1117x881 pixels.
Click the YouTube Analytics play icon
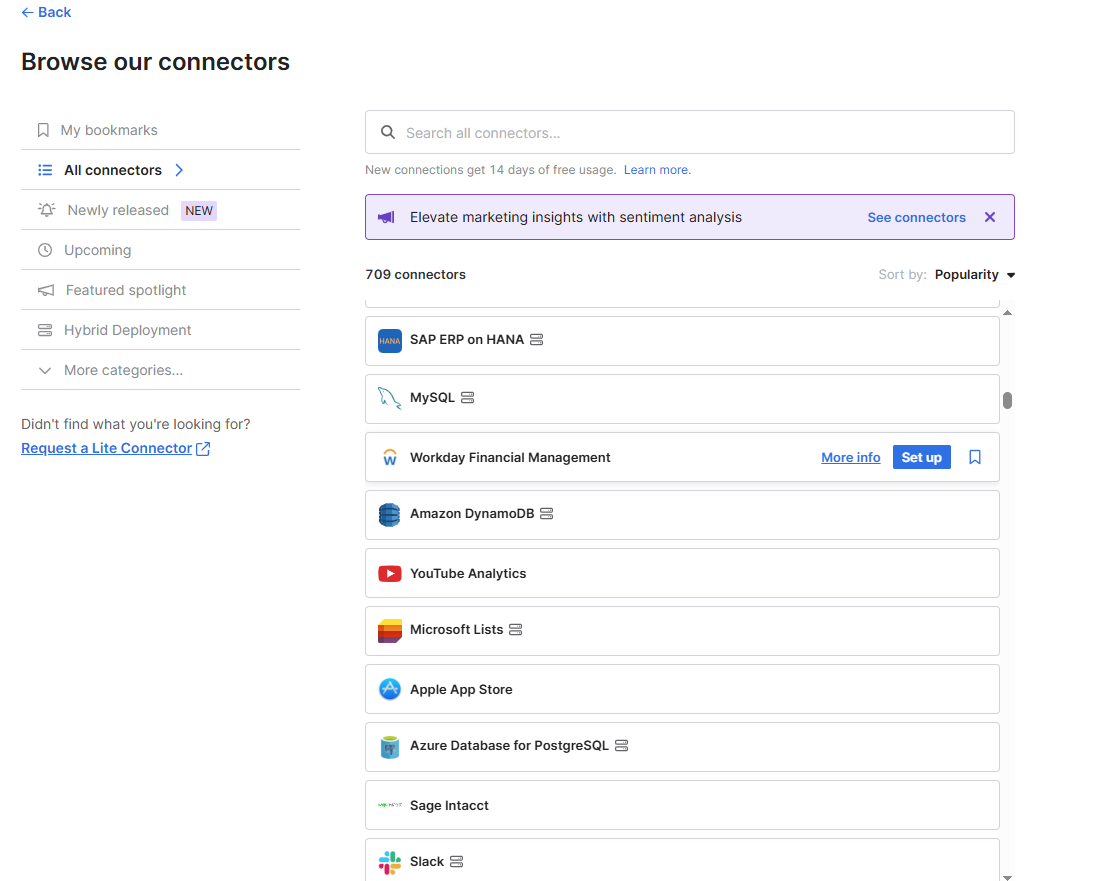(x=389, y=573)
